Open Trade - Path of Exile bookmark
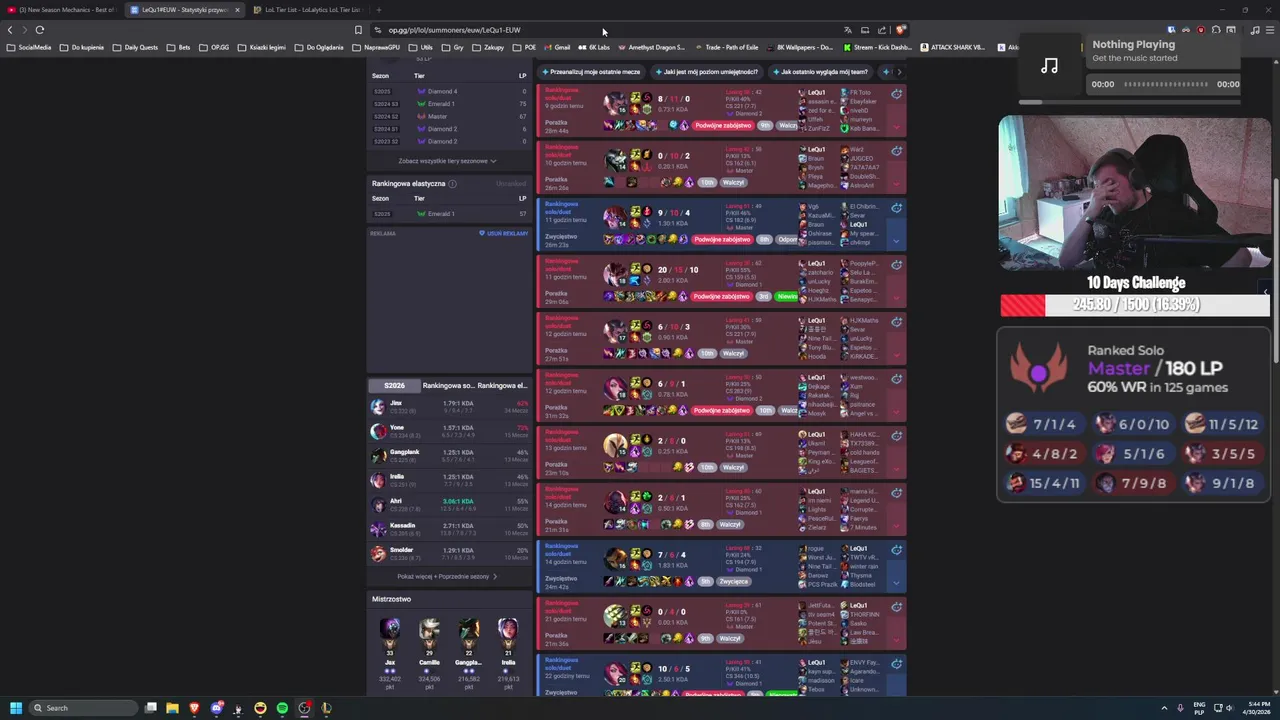Viewport: 1280px width, 720px height. (x=727, y=47)
